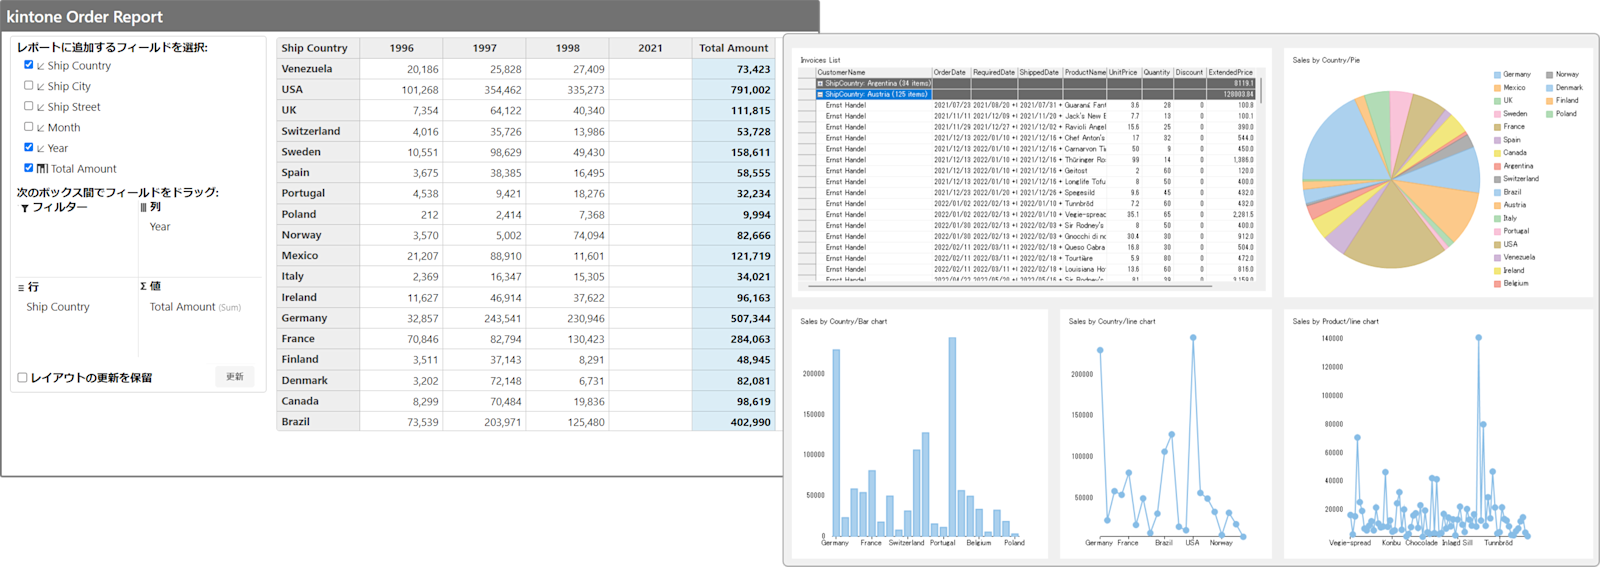
Task: Sort by CustomerName column in Invoices List
Action: click(874, 72)
